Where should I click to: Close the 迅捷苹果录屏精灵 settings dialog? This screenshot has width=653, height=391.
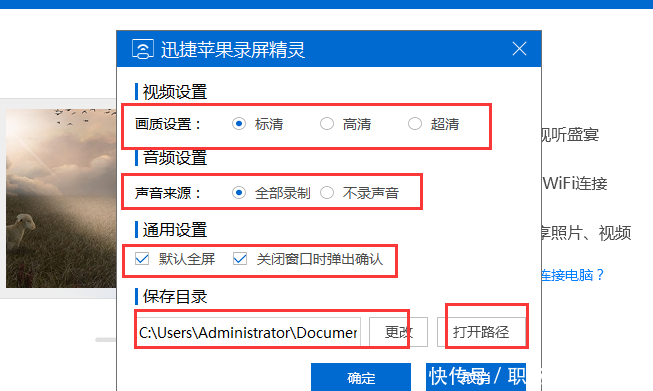519,49
